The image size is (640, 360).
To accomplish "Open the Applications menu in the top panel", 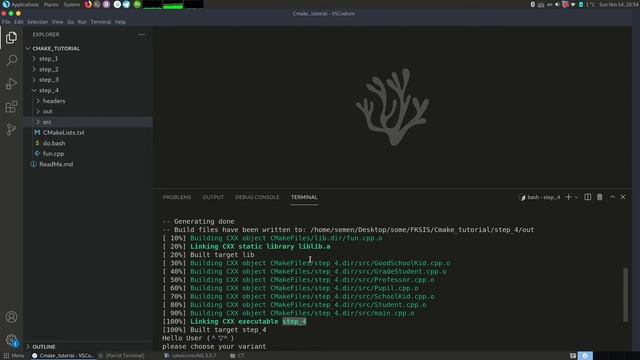I will point(24,4).
